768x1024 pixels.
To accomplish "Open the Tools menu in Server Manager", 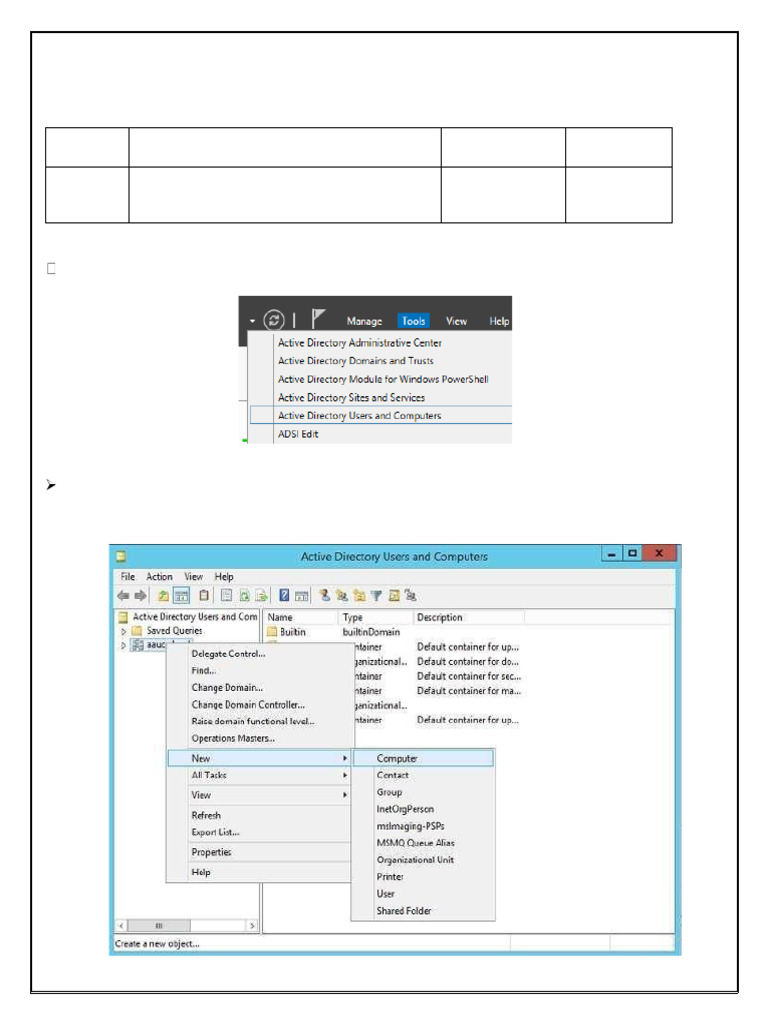I will click(413, 321).
